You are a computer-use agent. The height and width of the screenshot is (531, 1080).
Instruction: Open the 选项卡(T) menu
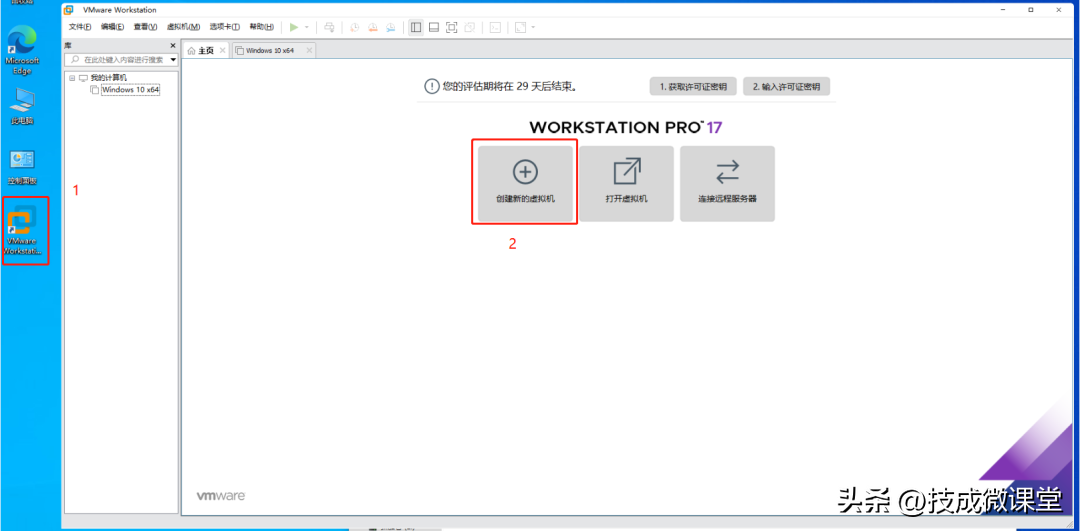225,27
